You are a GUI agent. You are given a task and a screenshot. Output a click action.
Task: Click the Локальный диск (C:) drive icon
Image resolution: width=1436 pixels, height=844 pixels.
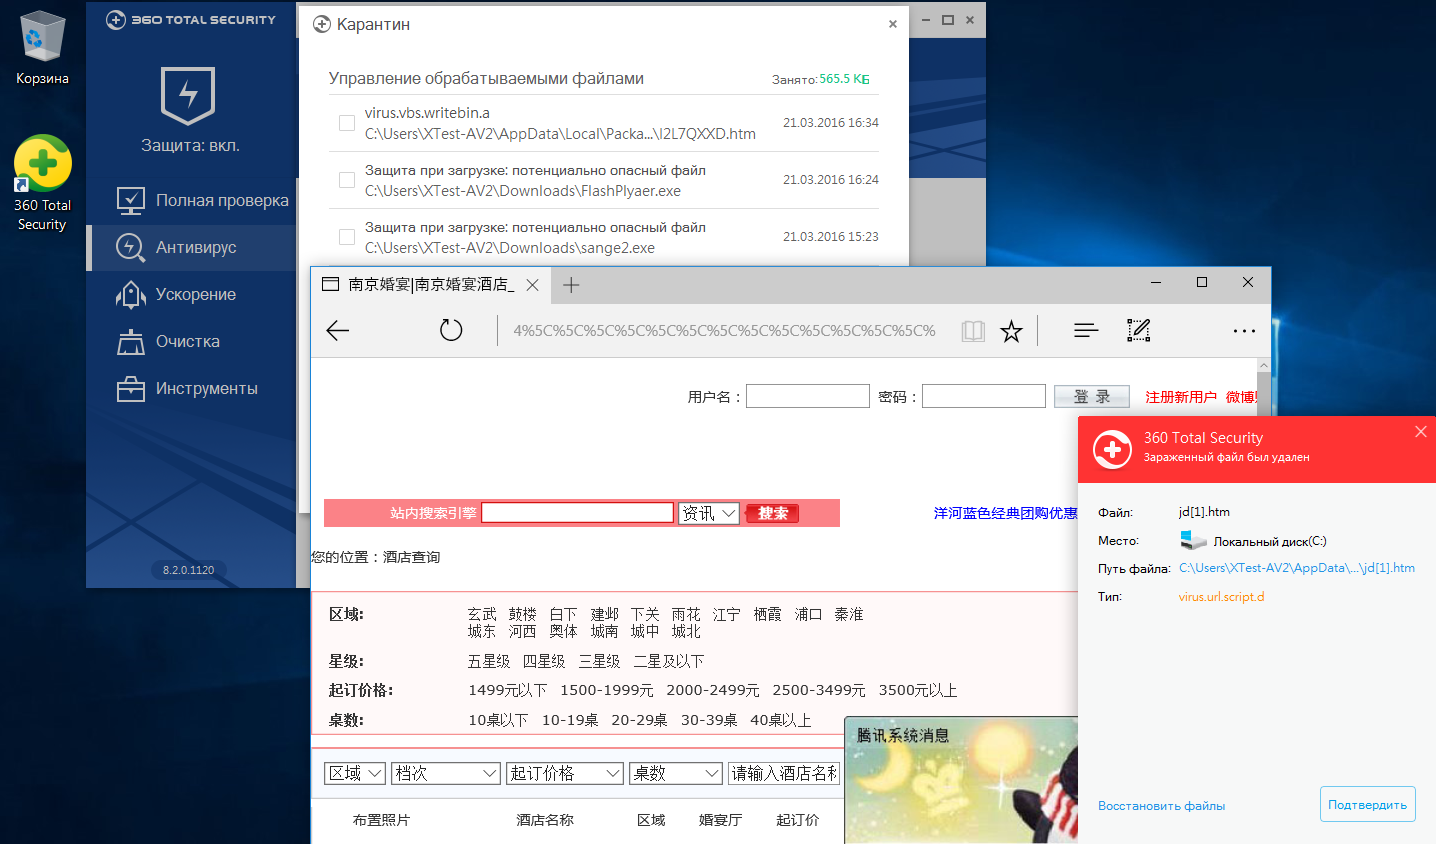tap(1193, 541)
